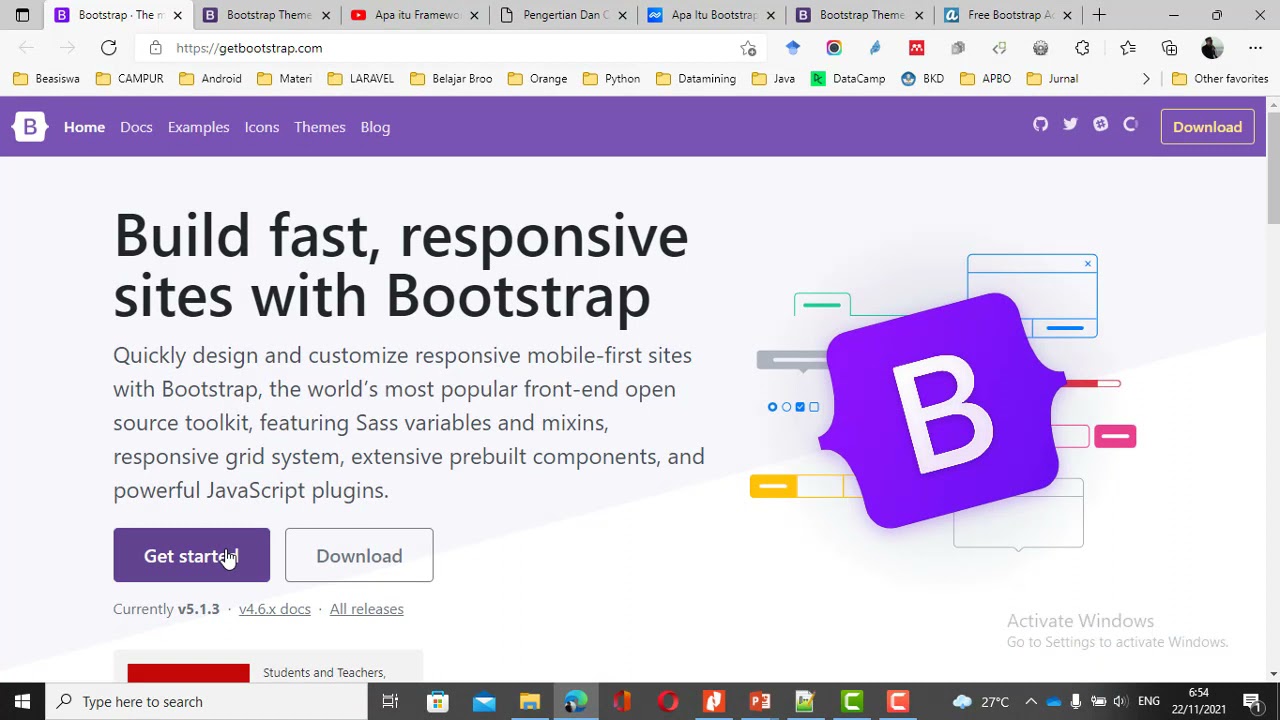Viewport: 1280px width, 720px height.
Task: Click the user profile avatar
Action: click(1212, 48)
